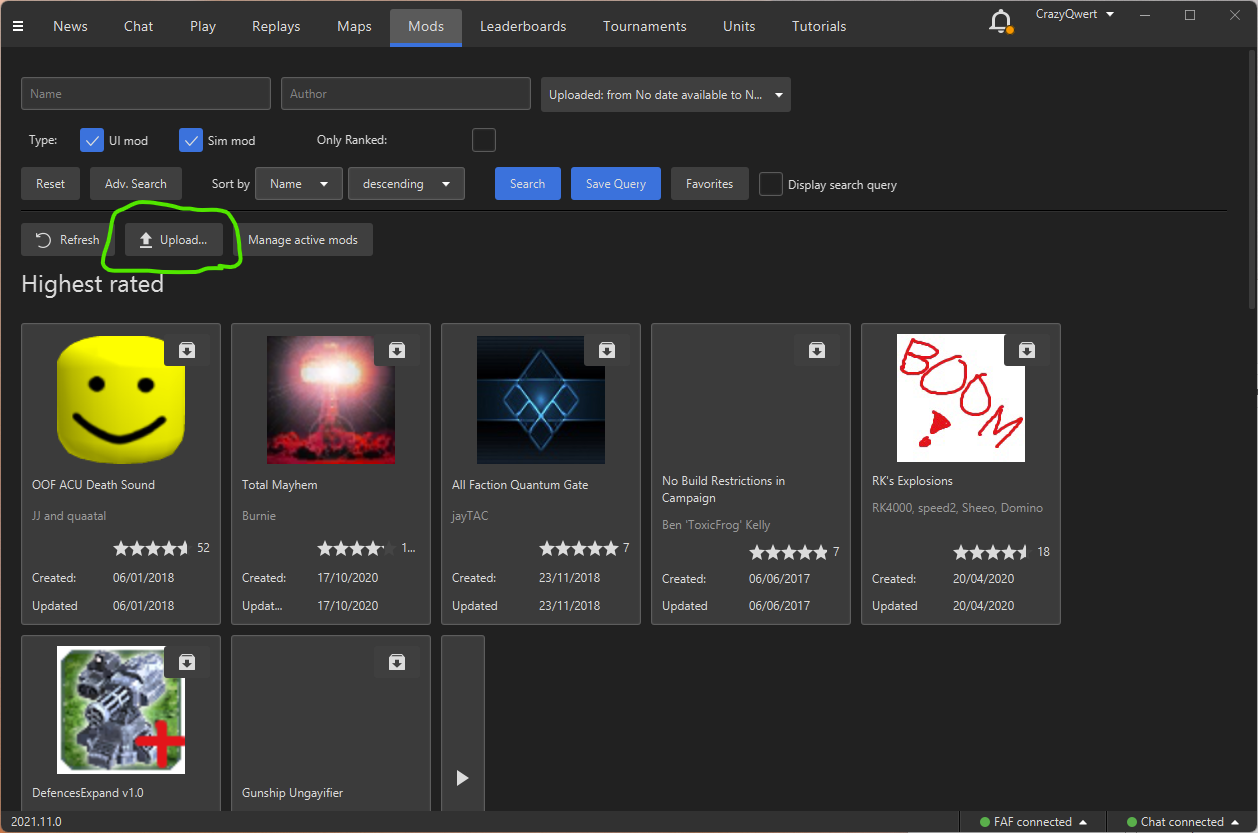Download RK's Explosions mod
This screenshot has height=833, width=1258.
pyautogui.click(x=1027, y=350)
